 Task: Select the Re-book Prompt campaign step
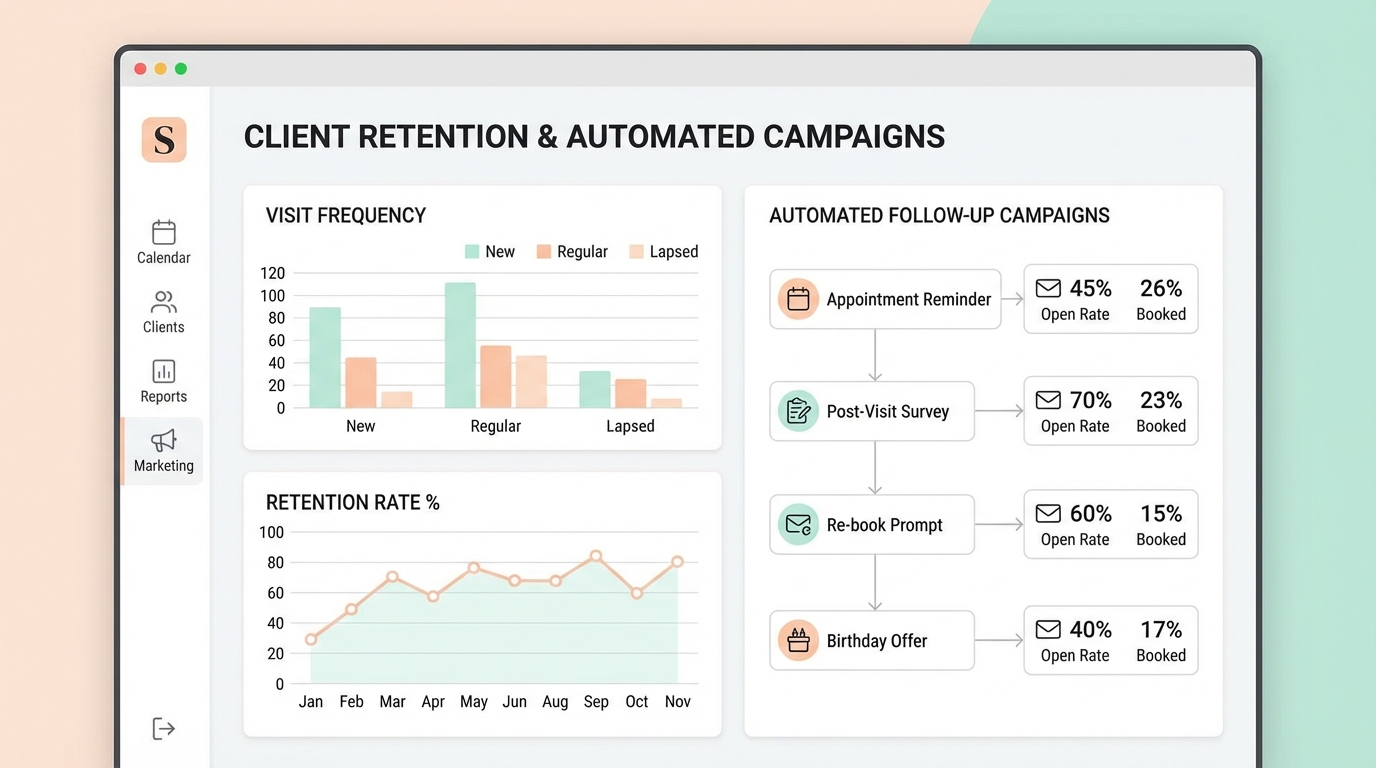(x=872, y=525)
